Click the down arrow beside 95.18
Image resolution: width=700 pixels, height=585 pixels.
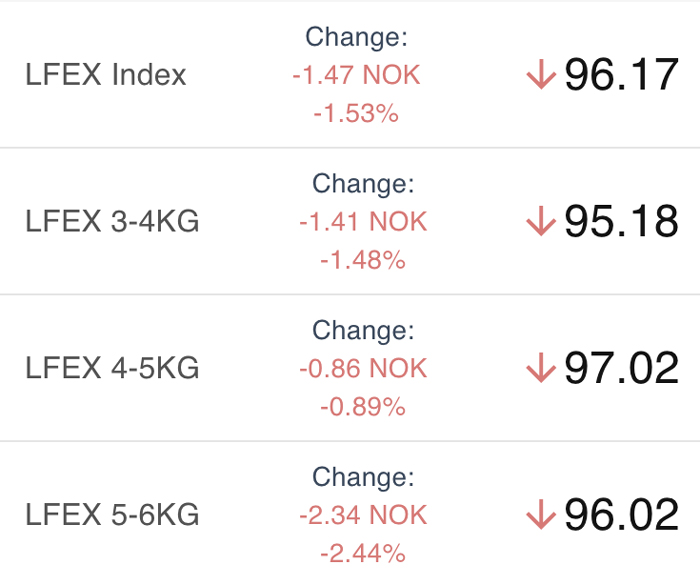coord(541,221)
